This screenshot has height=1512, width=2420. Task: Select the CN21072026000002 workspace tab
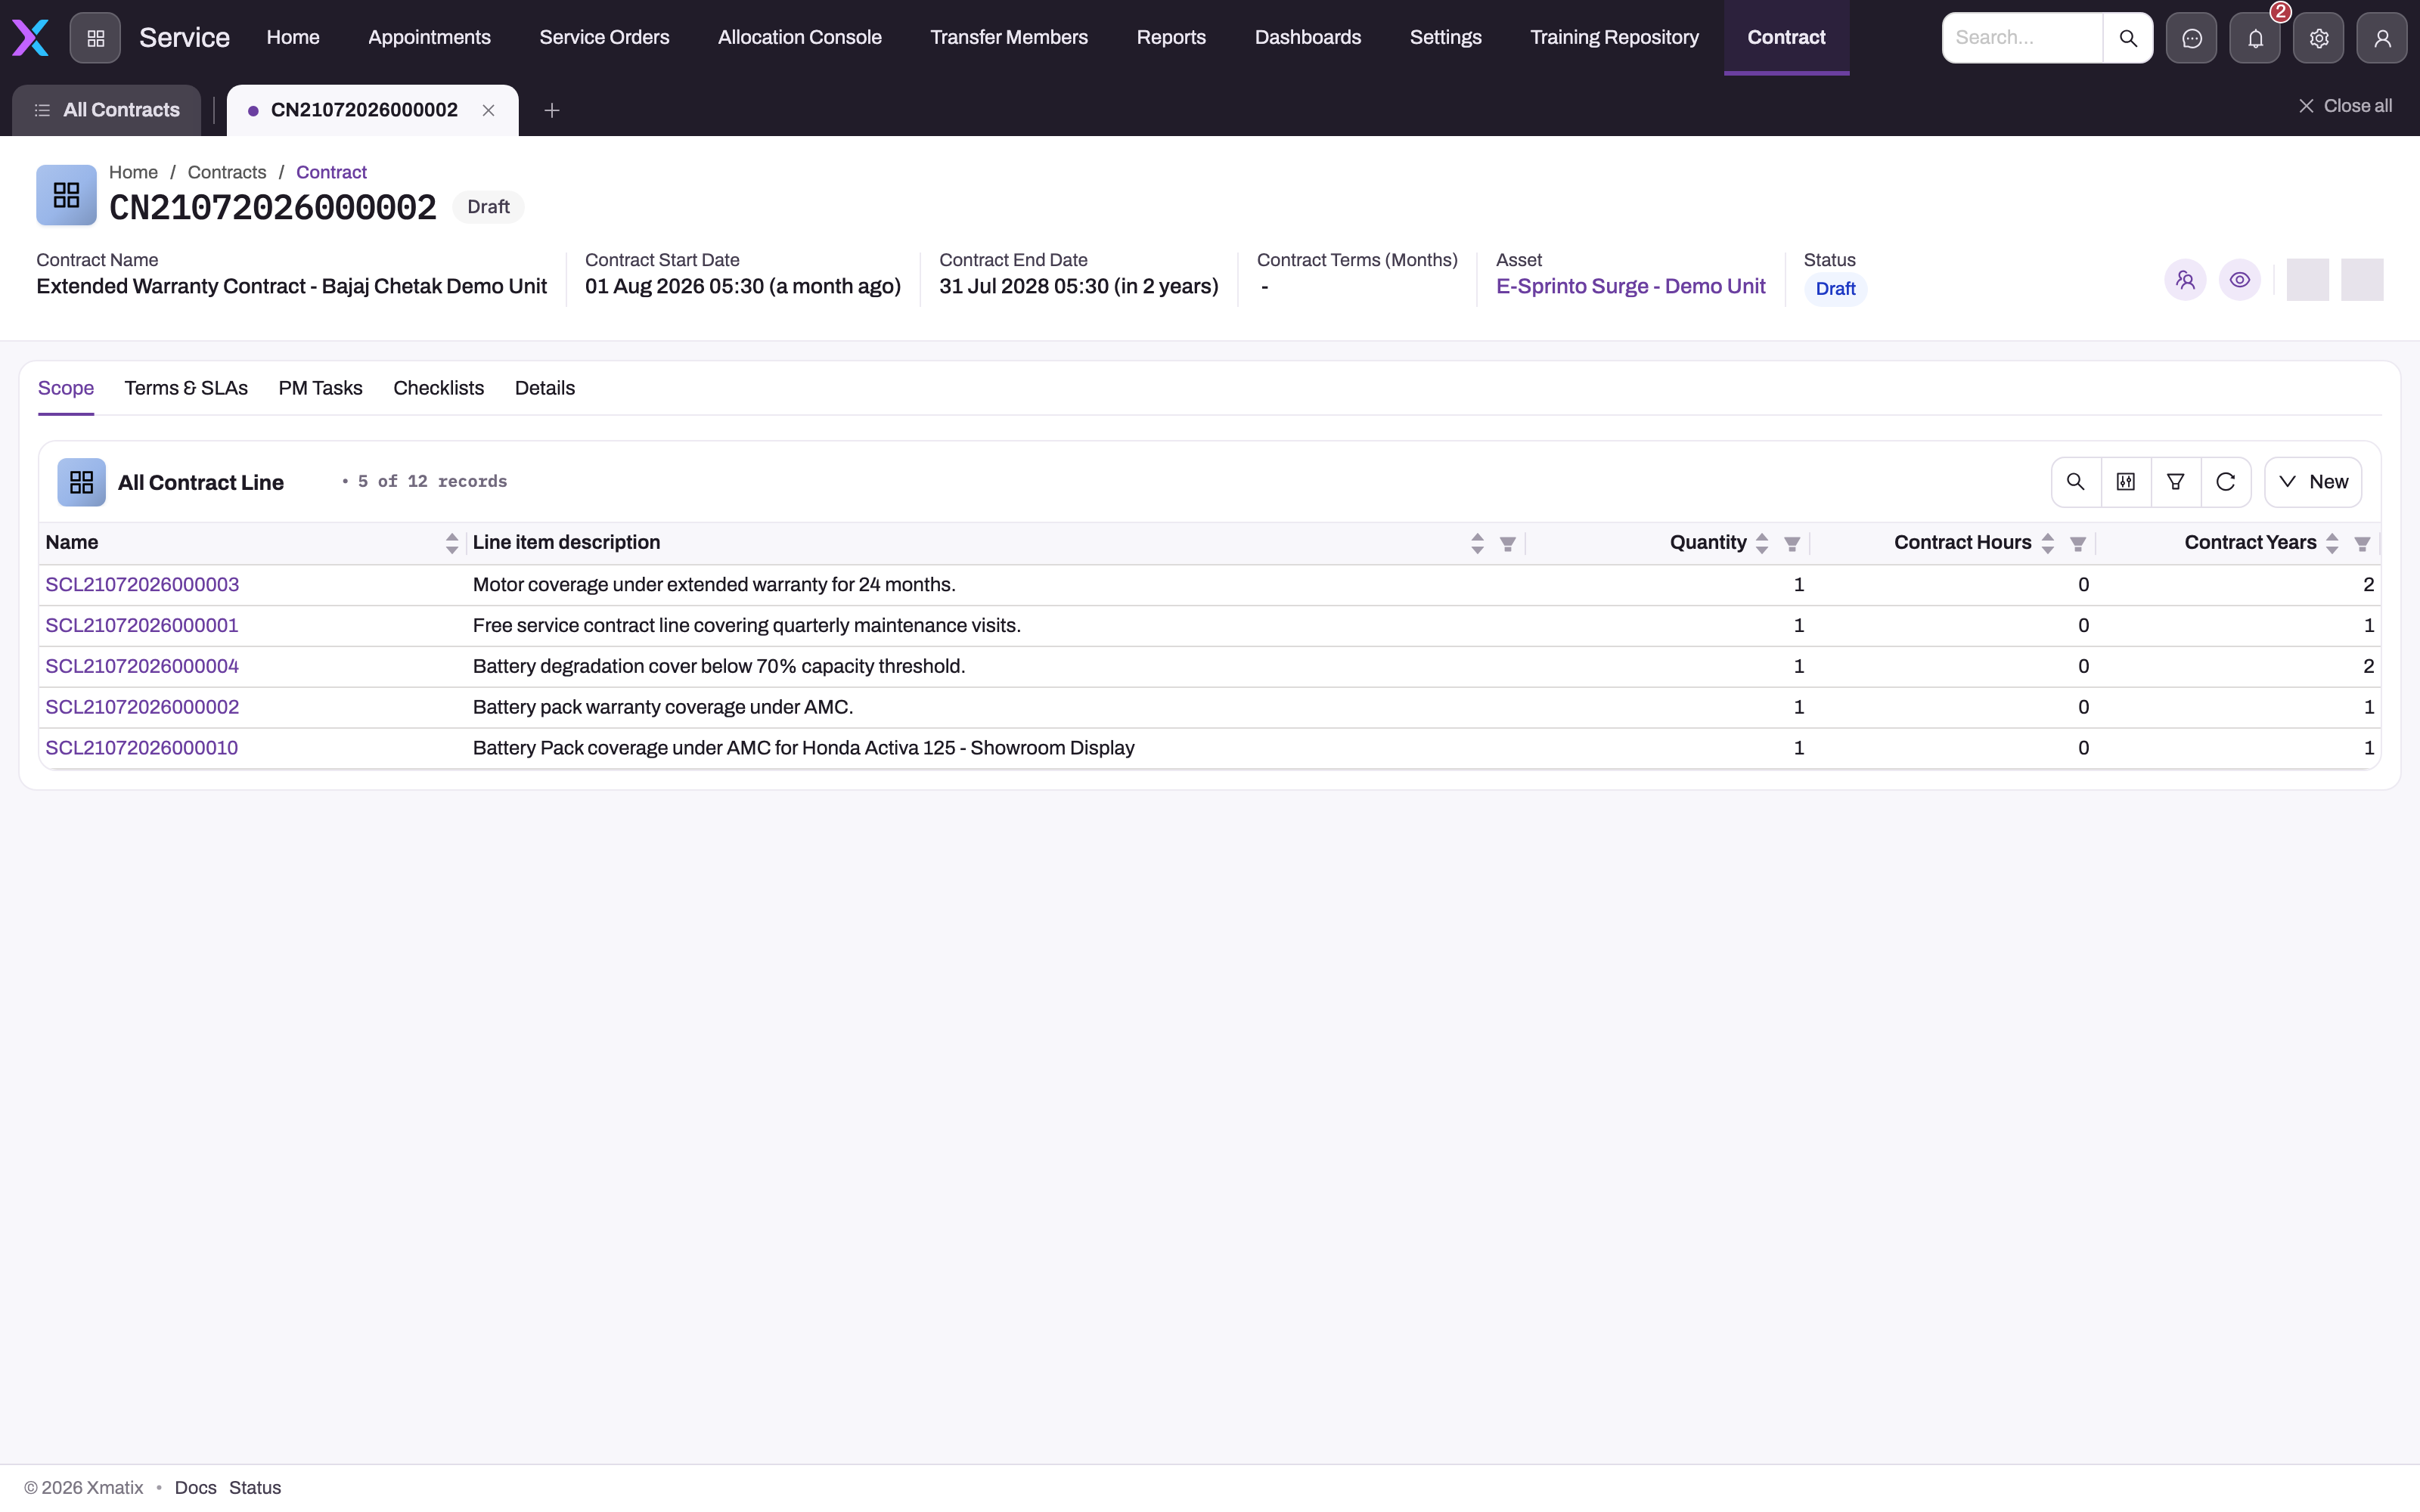[x=364, y=110]
